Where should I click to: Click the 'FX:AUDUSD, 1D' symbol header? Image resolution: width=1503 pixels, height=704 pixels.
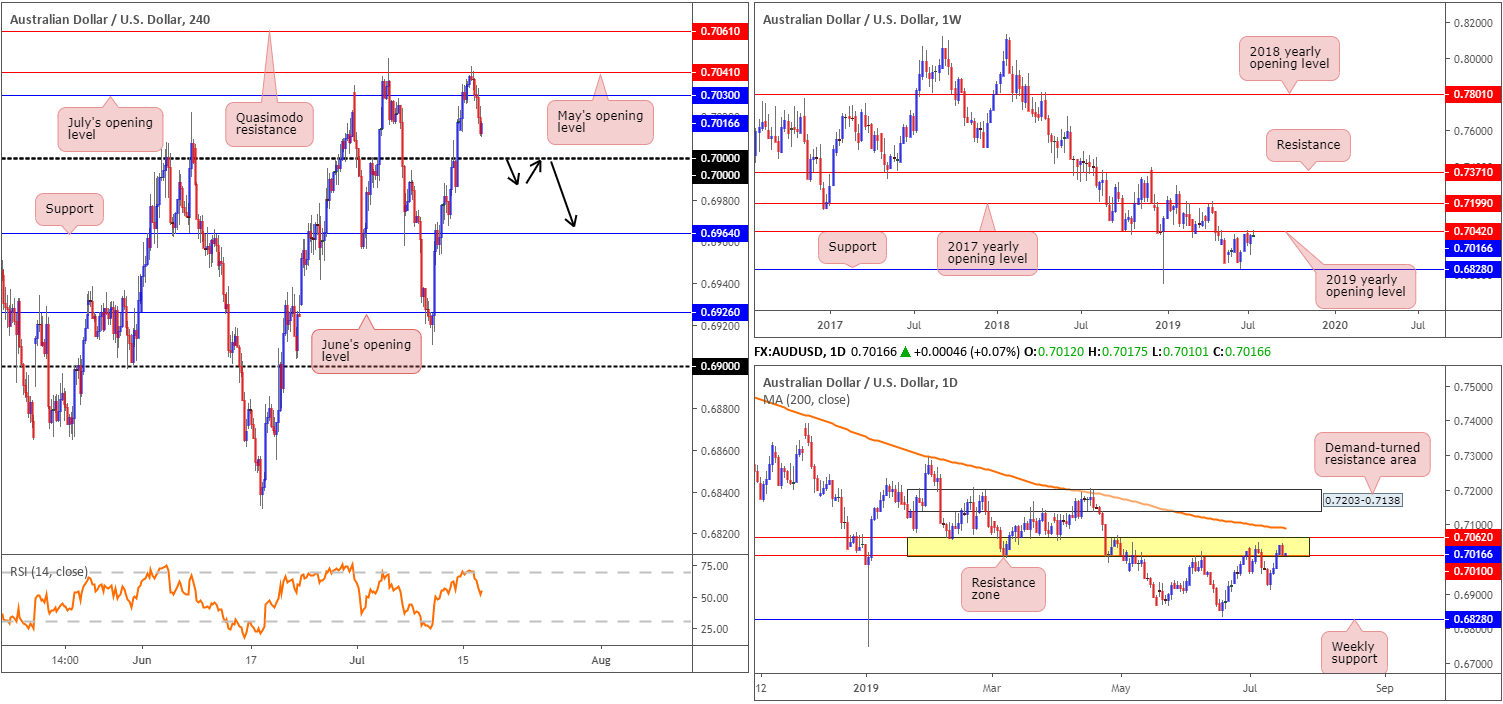coord(802,352)
